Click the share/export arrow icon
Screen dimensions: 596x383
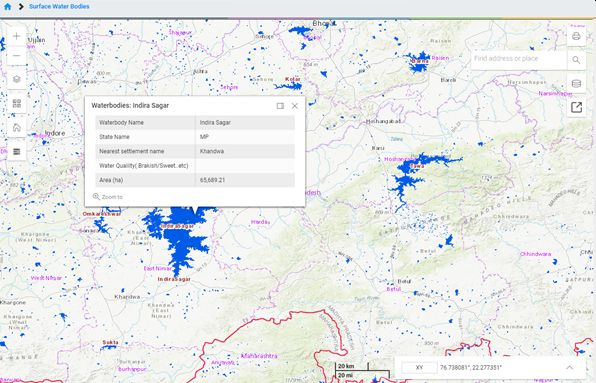point(576,108)
